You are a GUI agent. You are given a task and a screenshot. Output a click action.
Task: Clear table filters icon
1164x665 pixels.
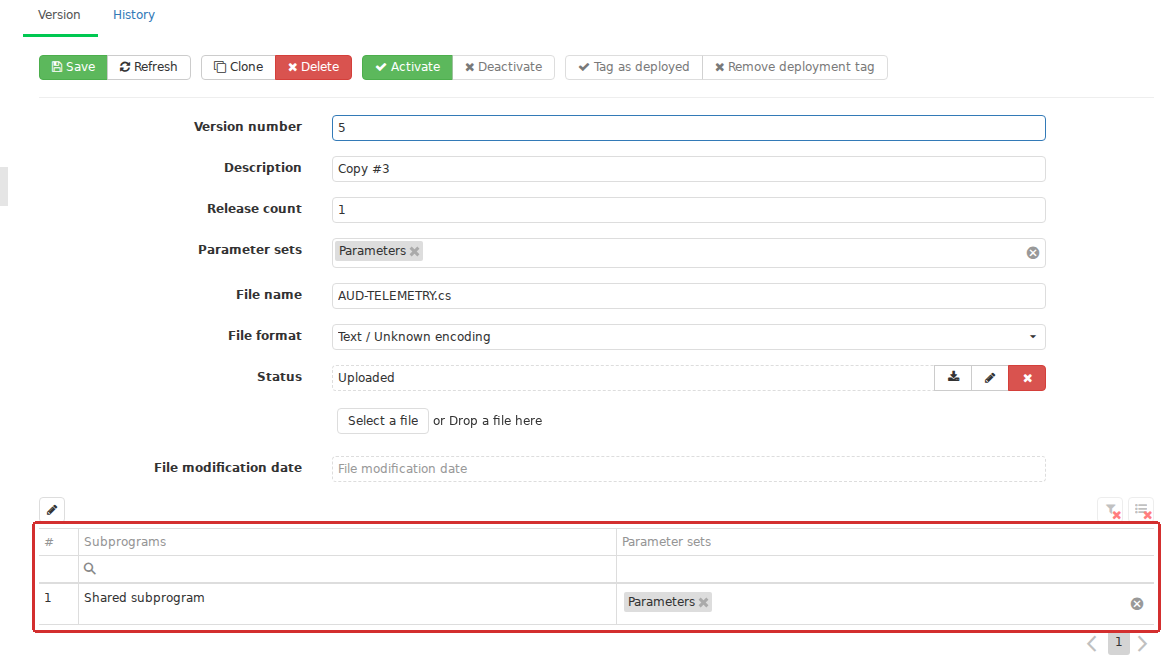pyautogui.click(x=1112, y=510)
